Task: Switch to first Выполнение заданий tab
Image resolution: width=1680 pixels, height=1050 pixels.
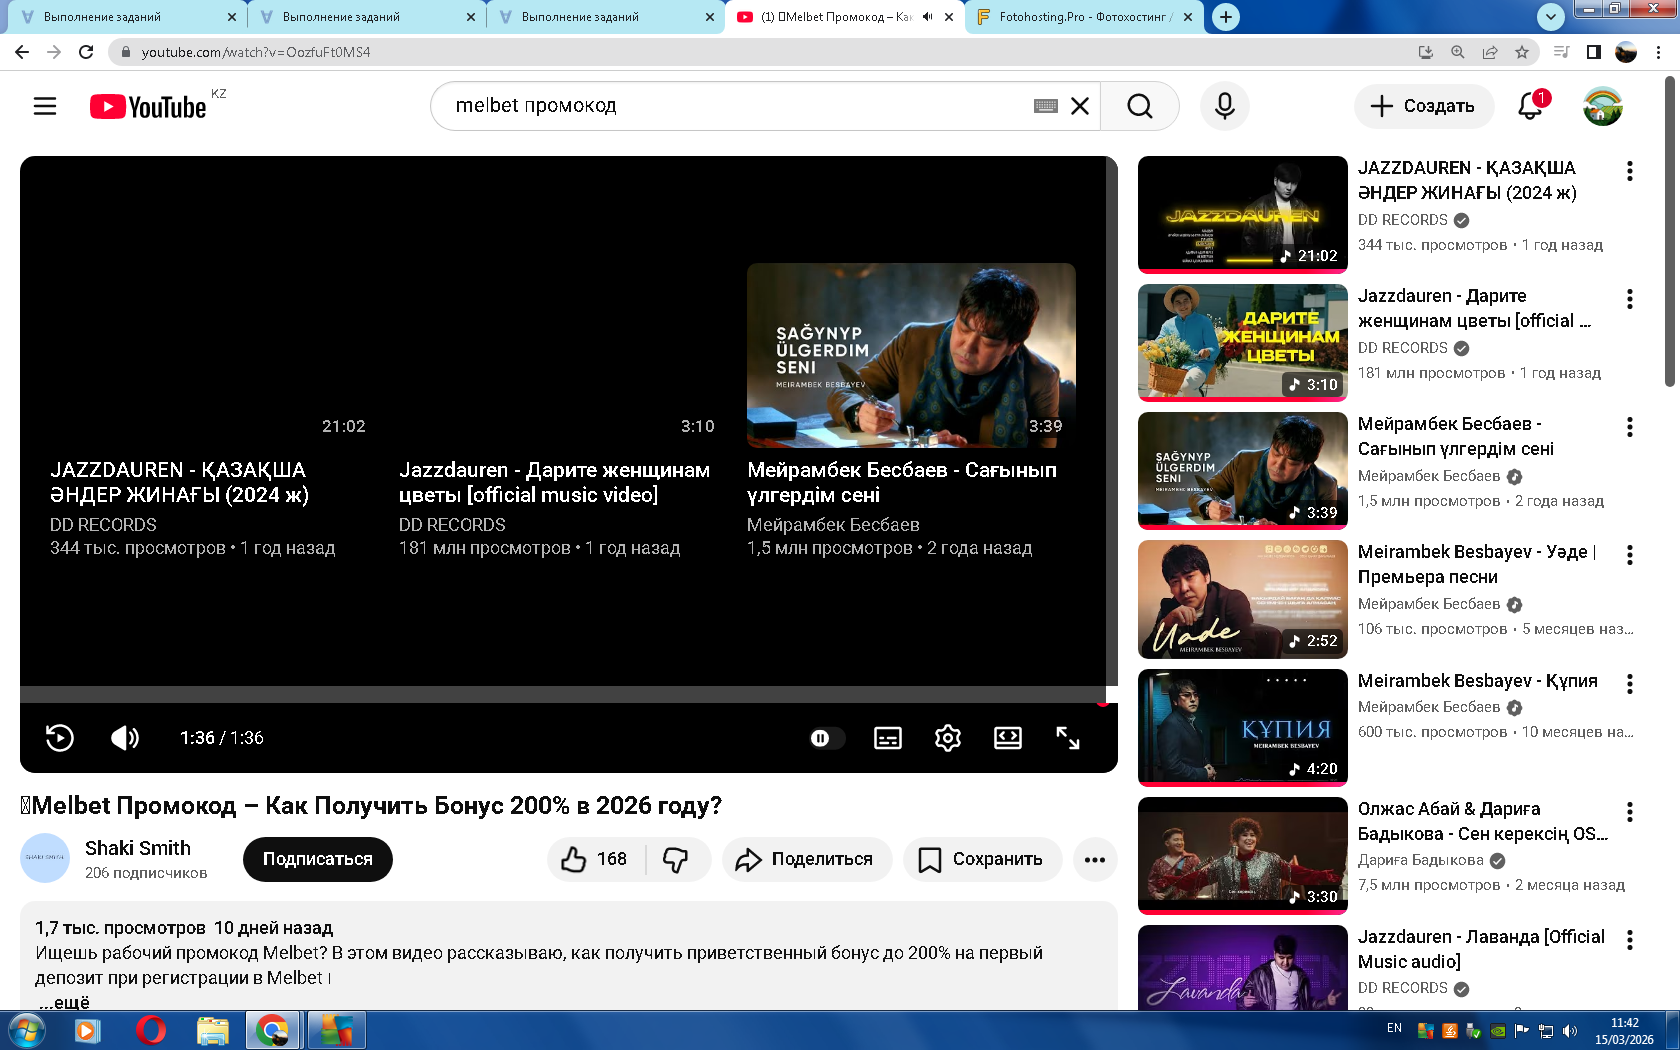Action: pos(127,17)
